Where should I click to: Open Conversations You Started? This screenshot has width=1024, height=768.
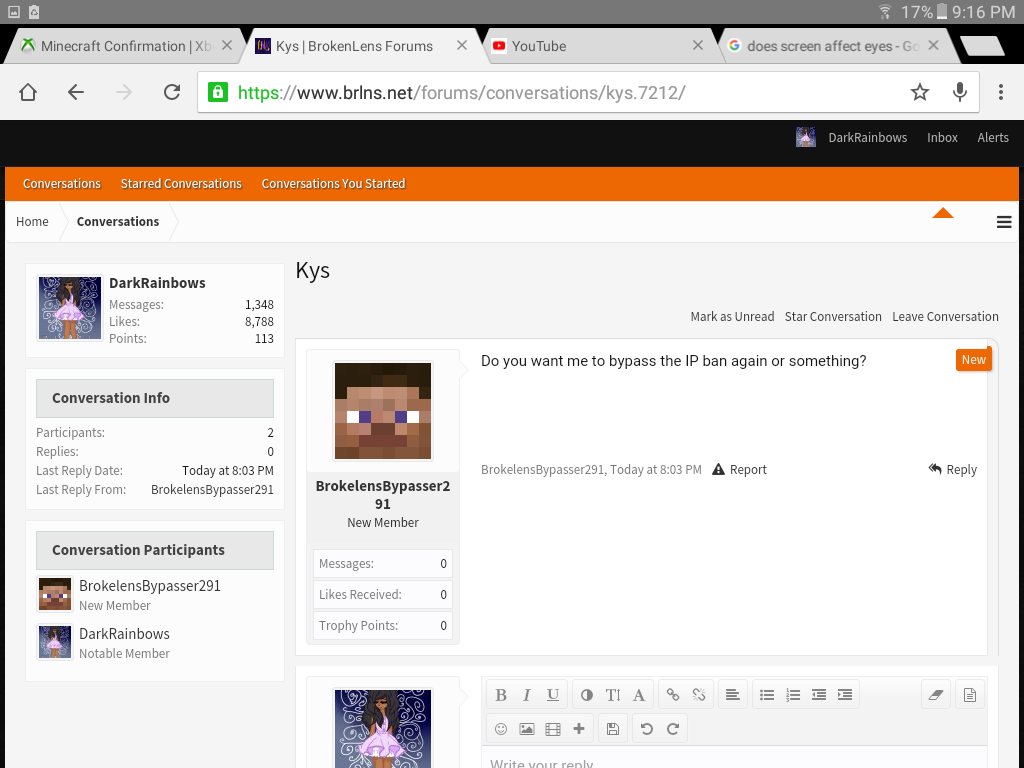334,184
